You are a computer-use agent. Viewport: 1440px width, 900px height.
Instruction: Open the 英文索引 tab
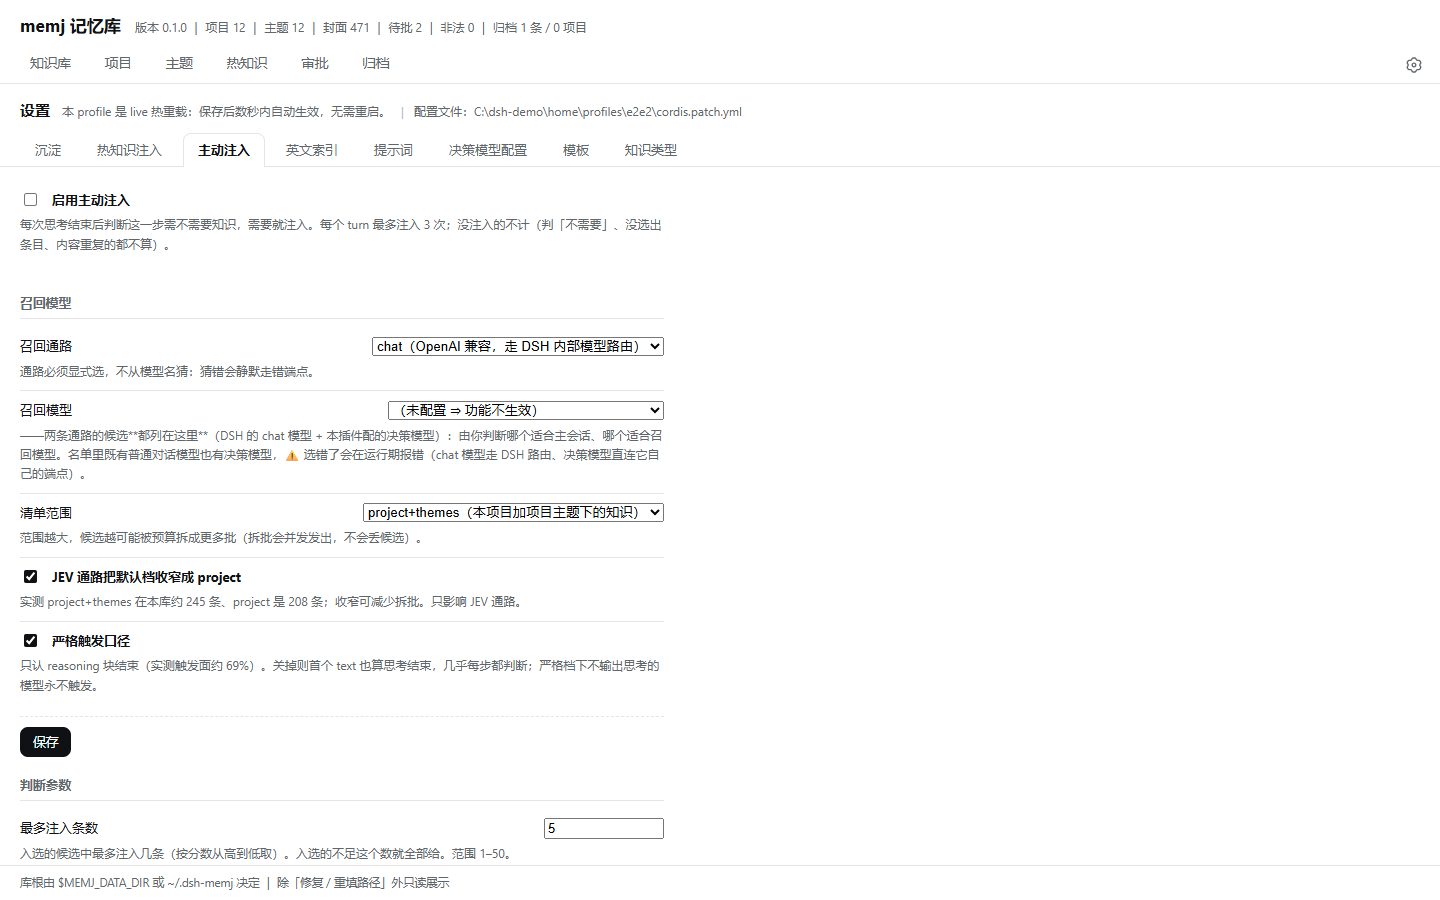(x=311, y=150)
